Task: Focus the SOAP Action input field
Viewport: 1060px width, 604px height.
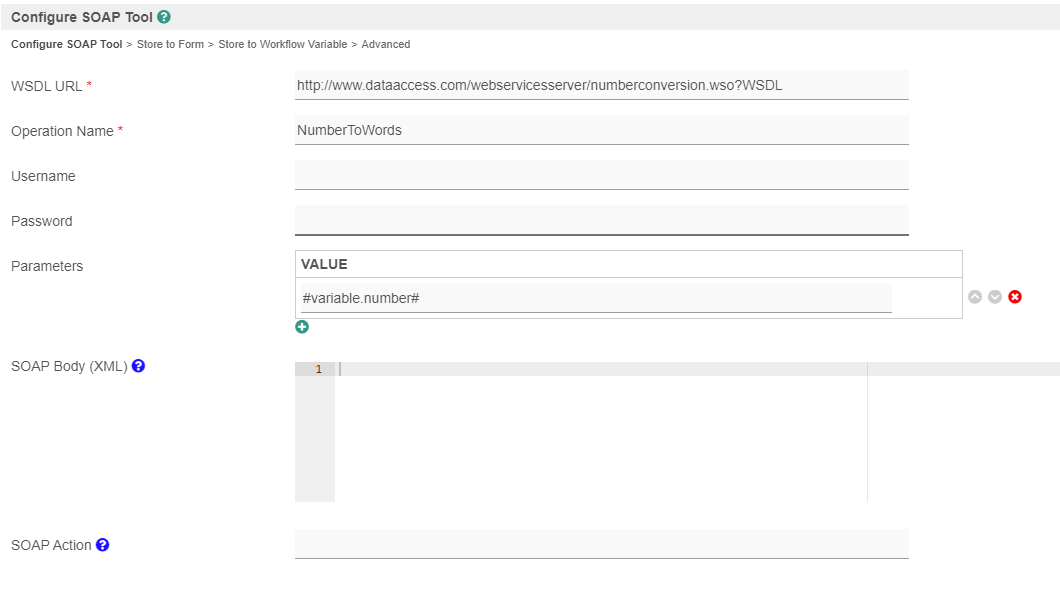Action: click(x=601, y=544)
